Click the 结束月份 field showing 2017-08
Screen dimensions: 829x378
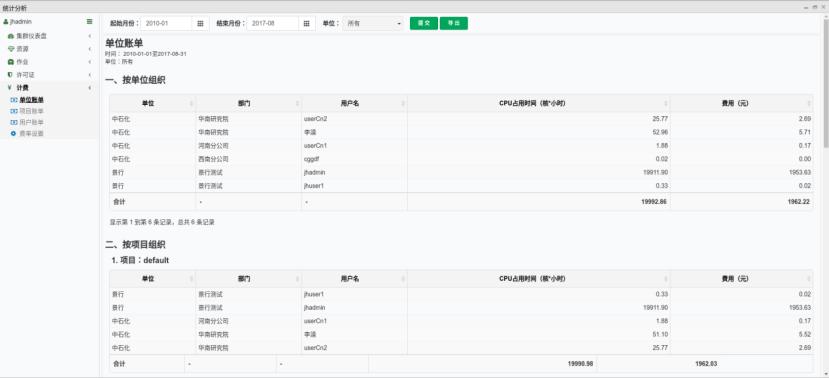273,23
